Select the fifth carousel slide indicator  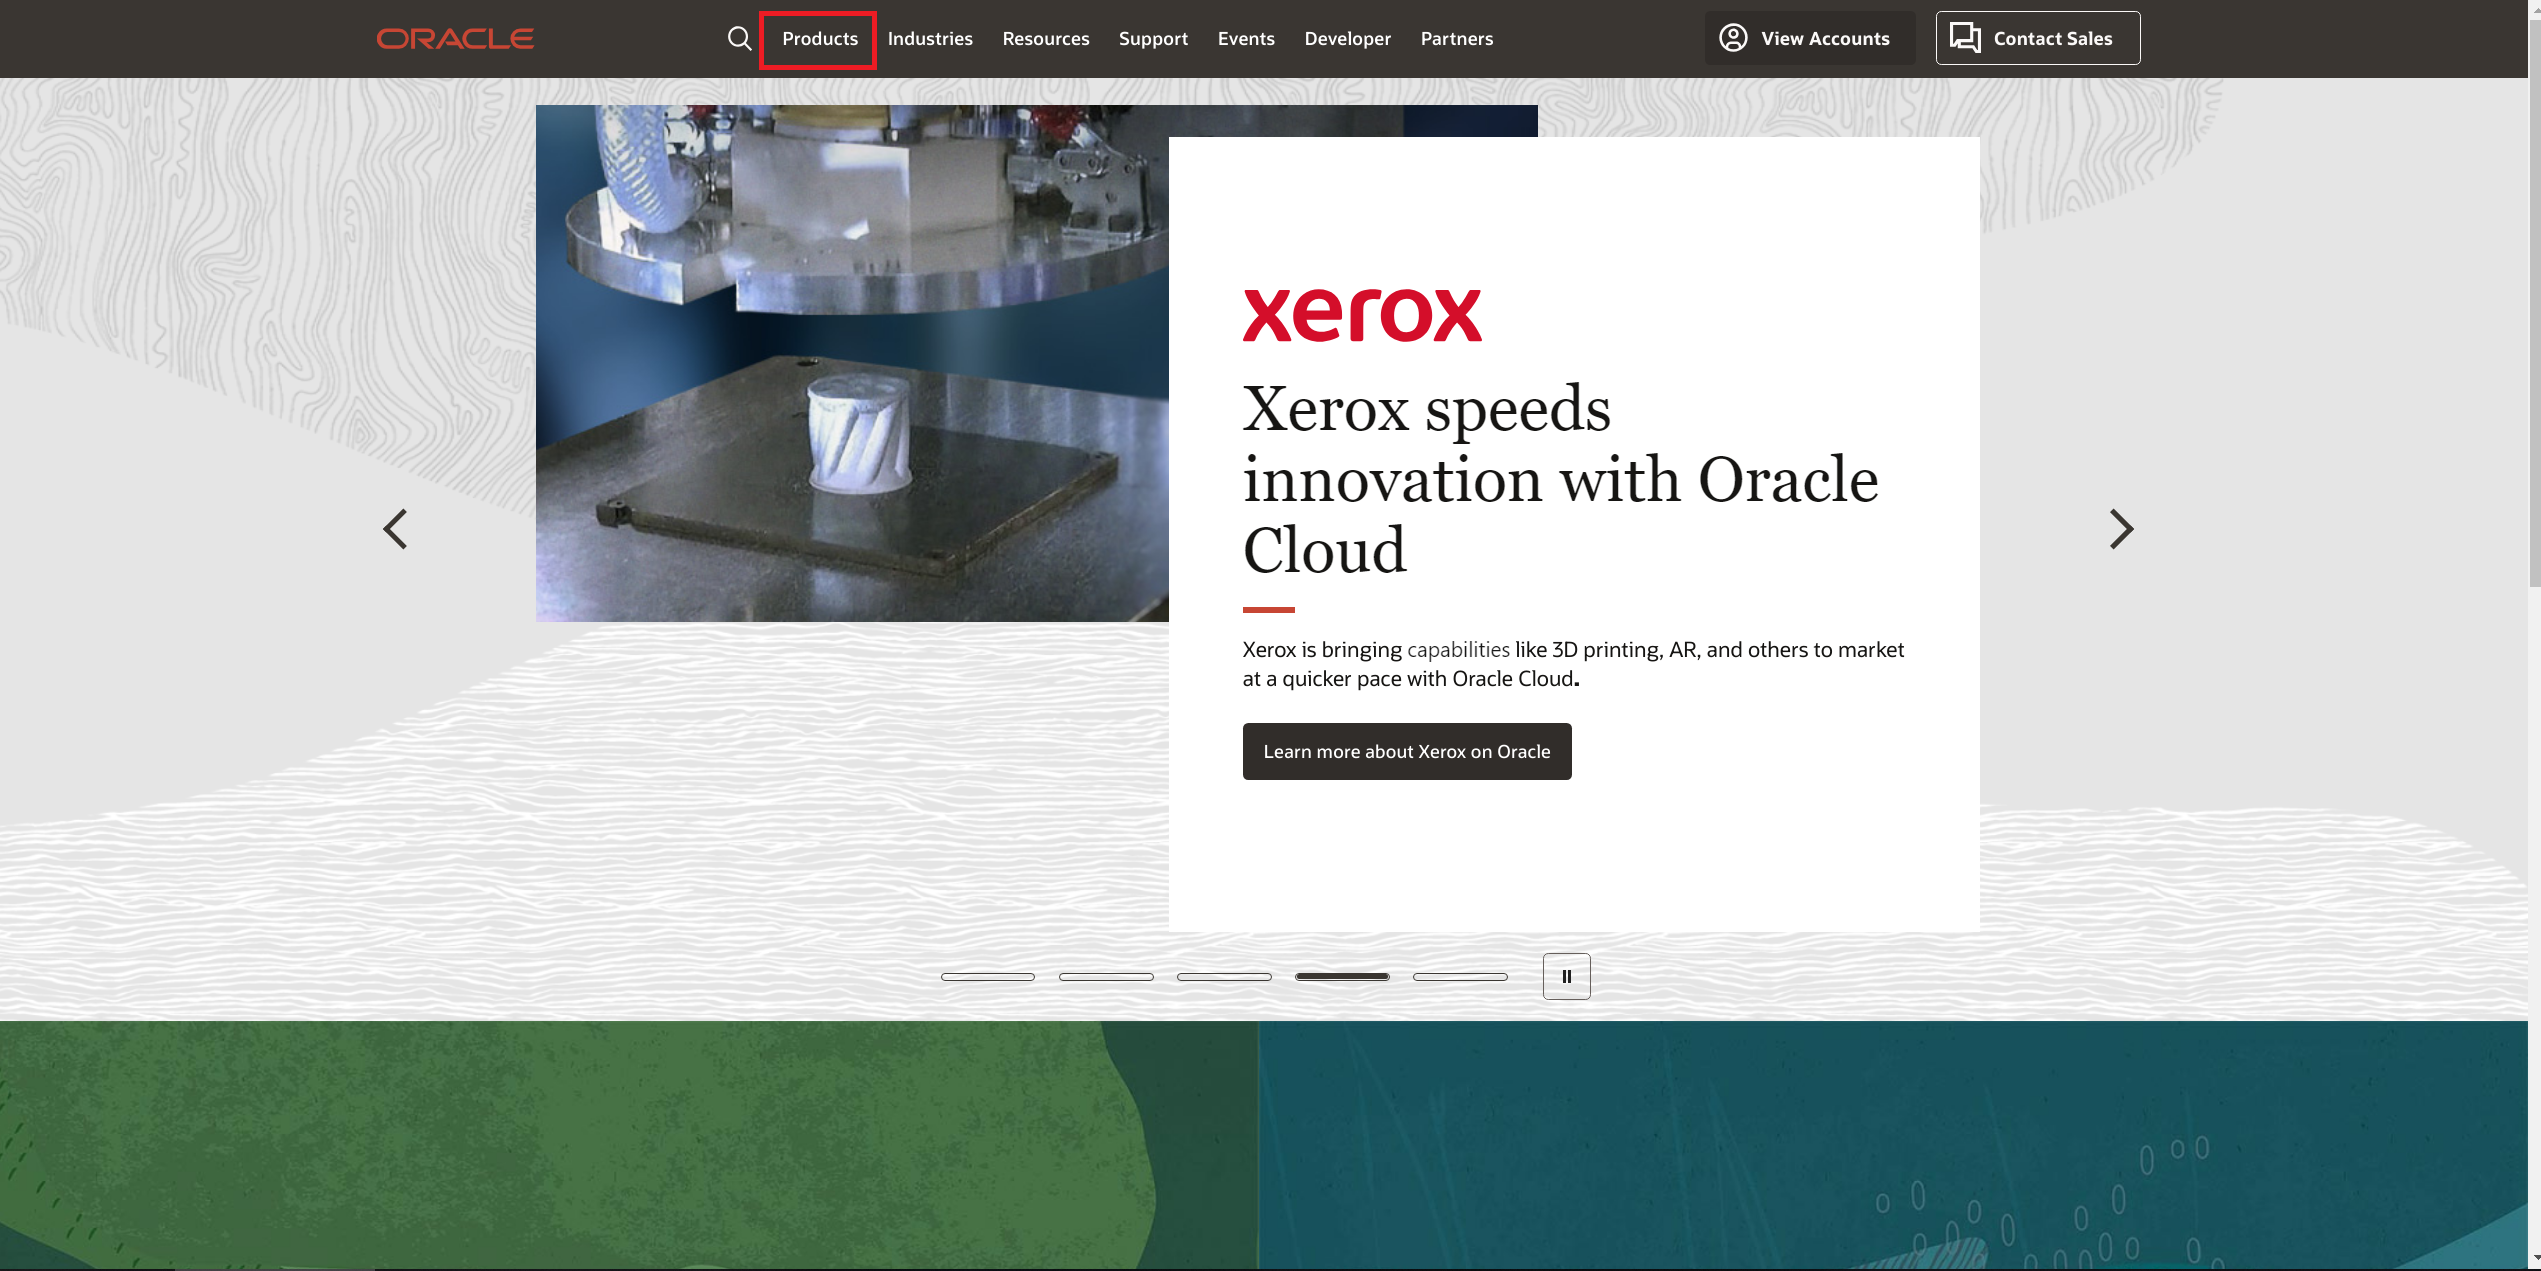1460,977
